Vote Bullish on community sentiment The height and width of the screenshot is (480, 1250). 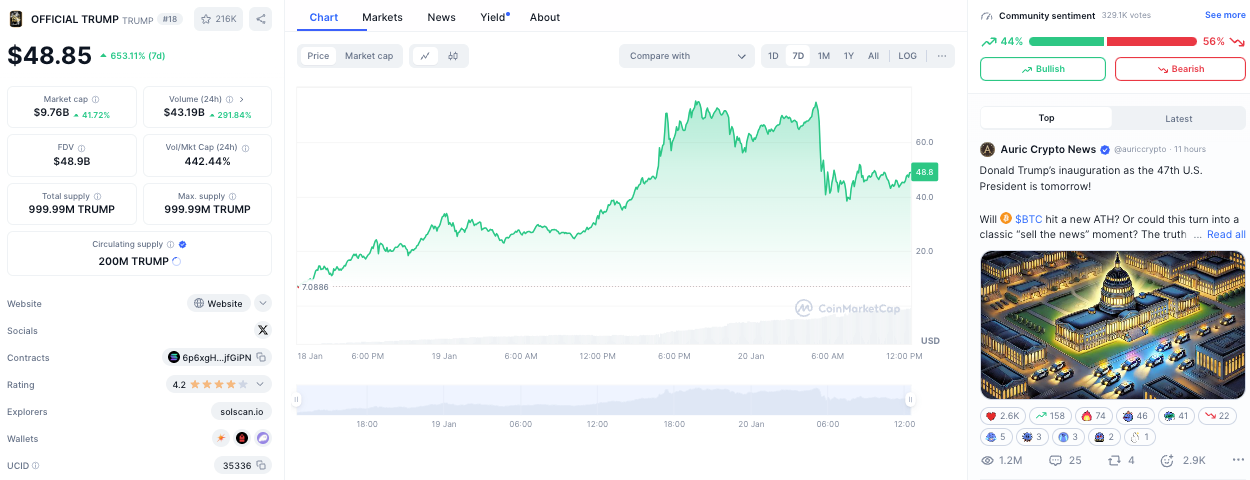coord(1043,69)
